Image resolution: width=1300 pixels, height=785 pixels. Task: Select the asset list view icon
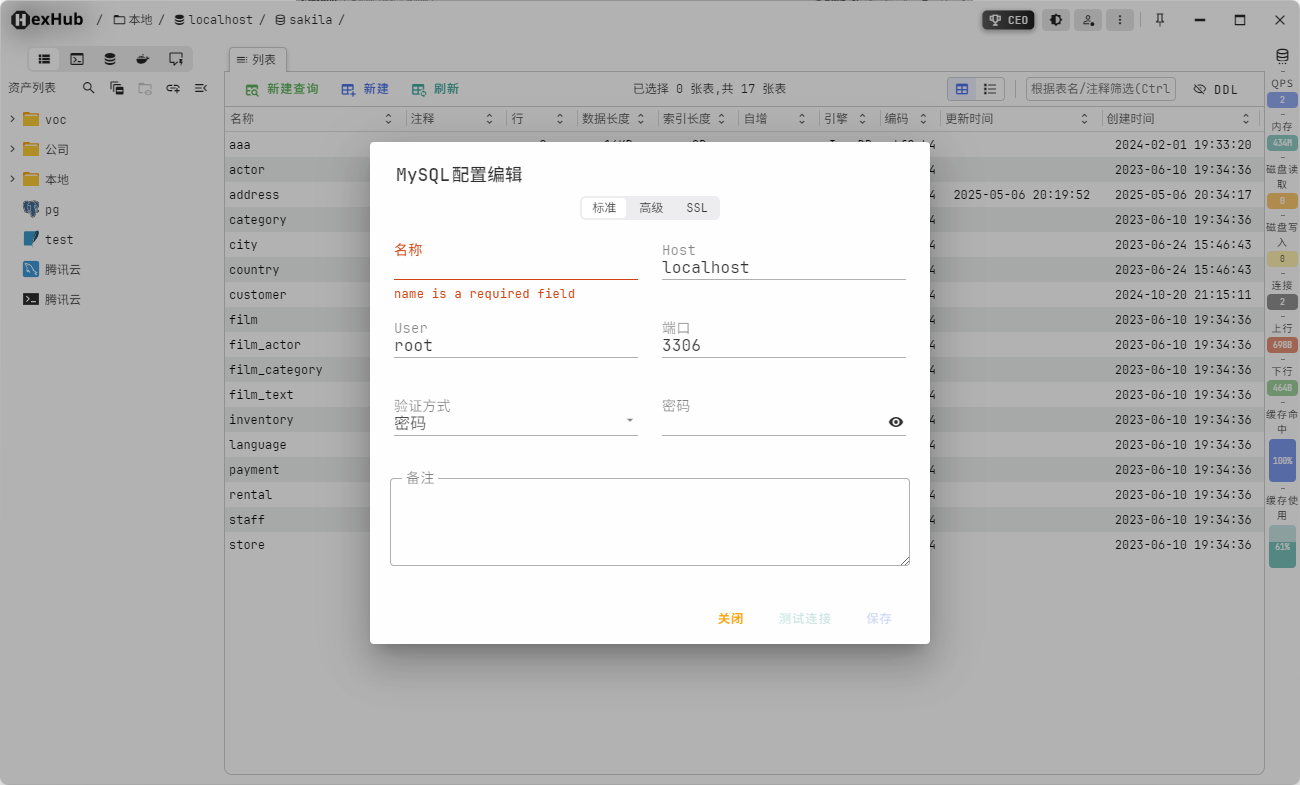pyautogui.click(x=44, y=59)
